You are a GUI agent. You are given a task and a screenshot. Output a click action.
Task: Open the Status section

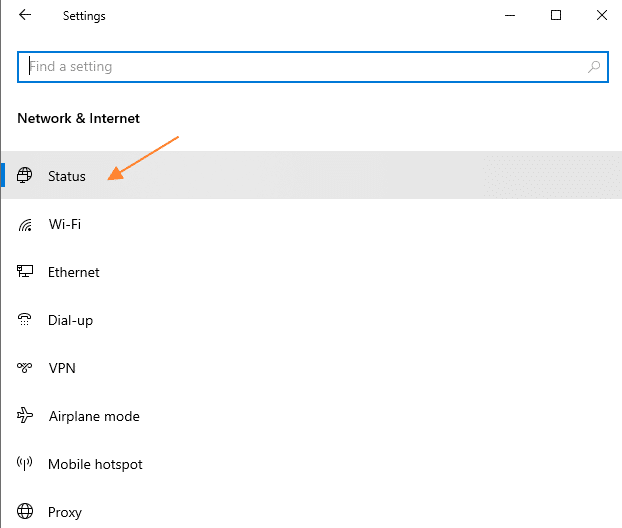coord(312,175)
